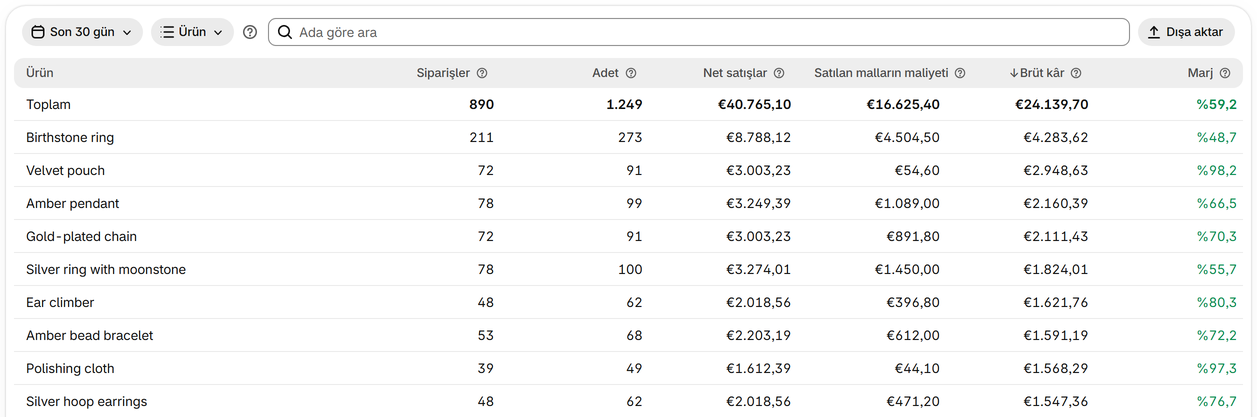This screenshot has height=417, width=1257.
Task: Click the Polishing cloth cost €44,10
Action: click(917, 368)
